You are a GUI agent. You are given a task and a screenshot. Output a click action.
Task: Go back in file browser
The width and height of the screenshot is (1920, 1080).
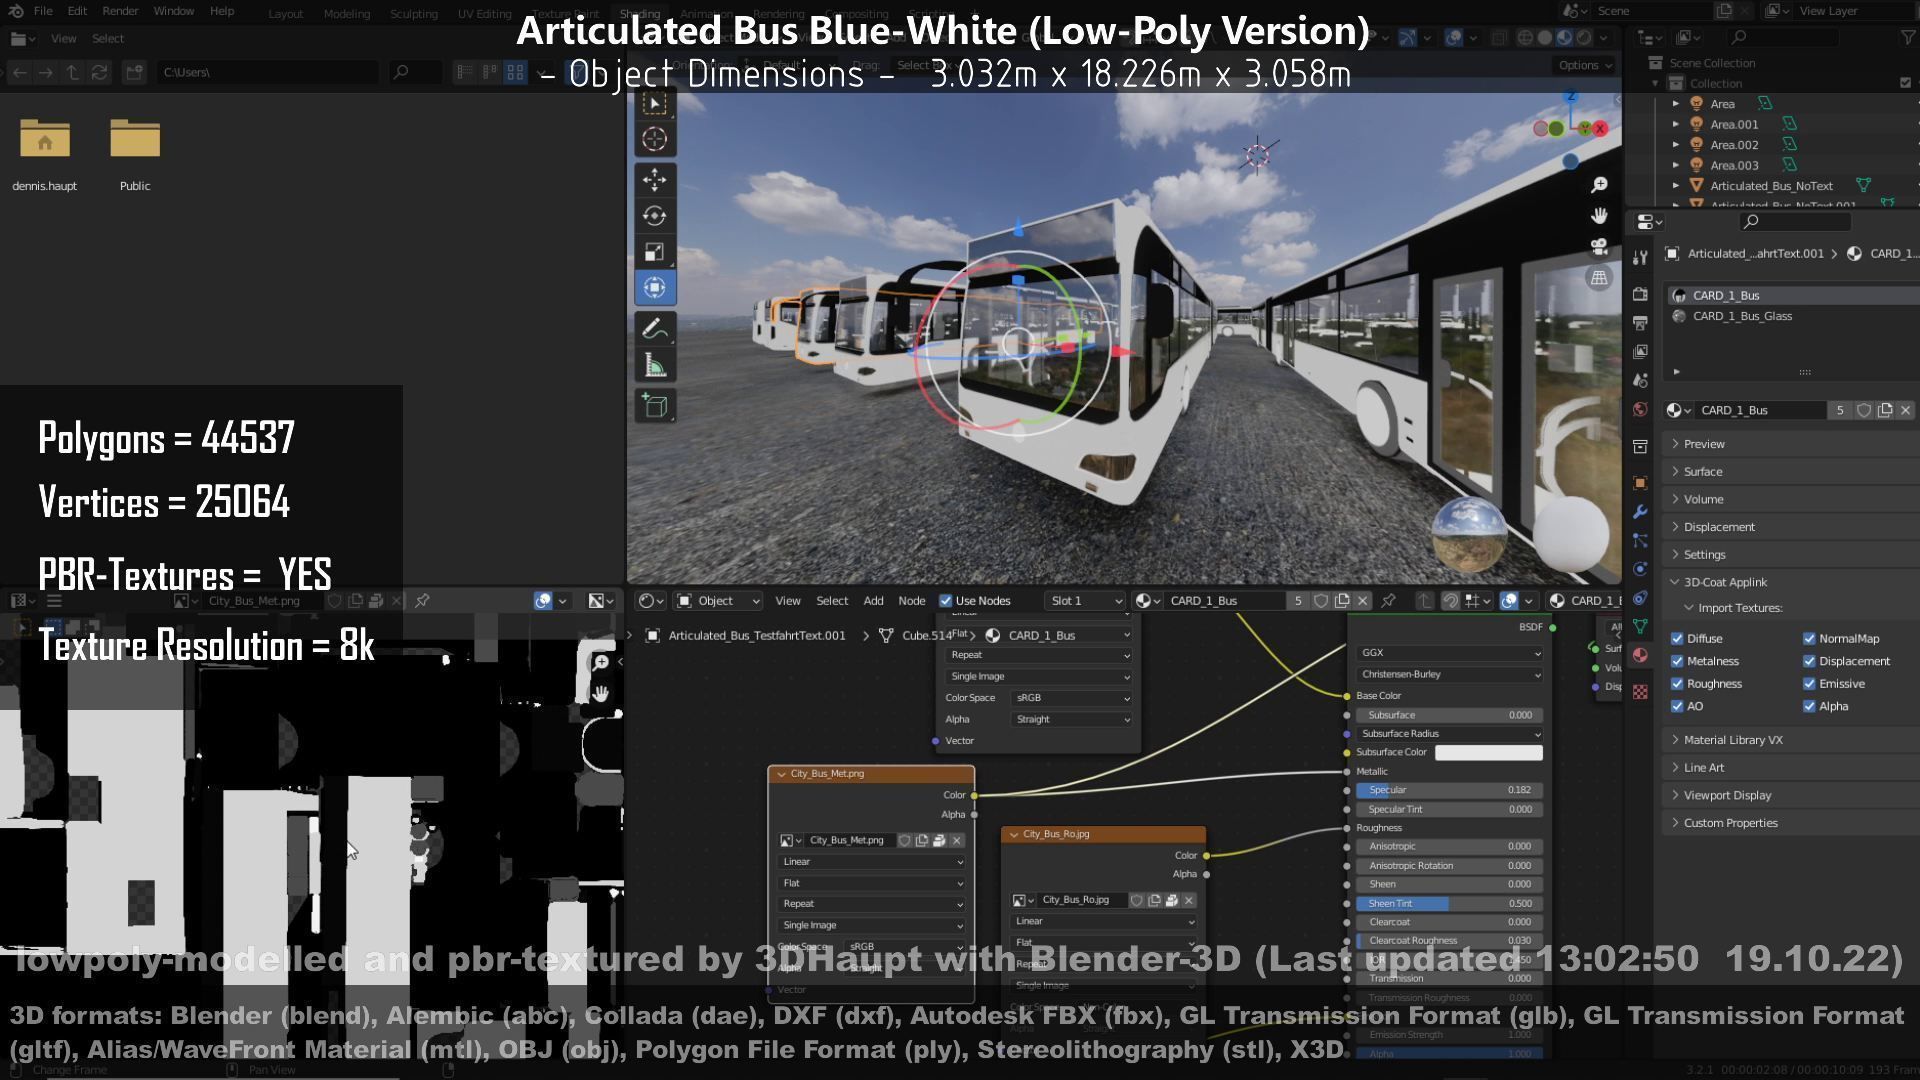tap(19, 72)
